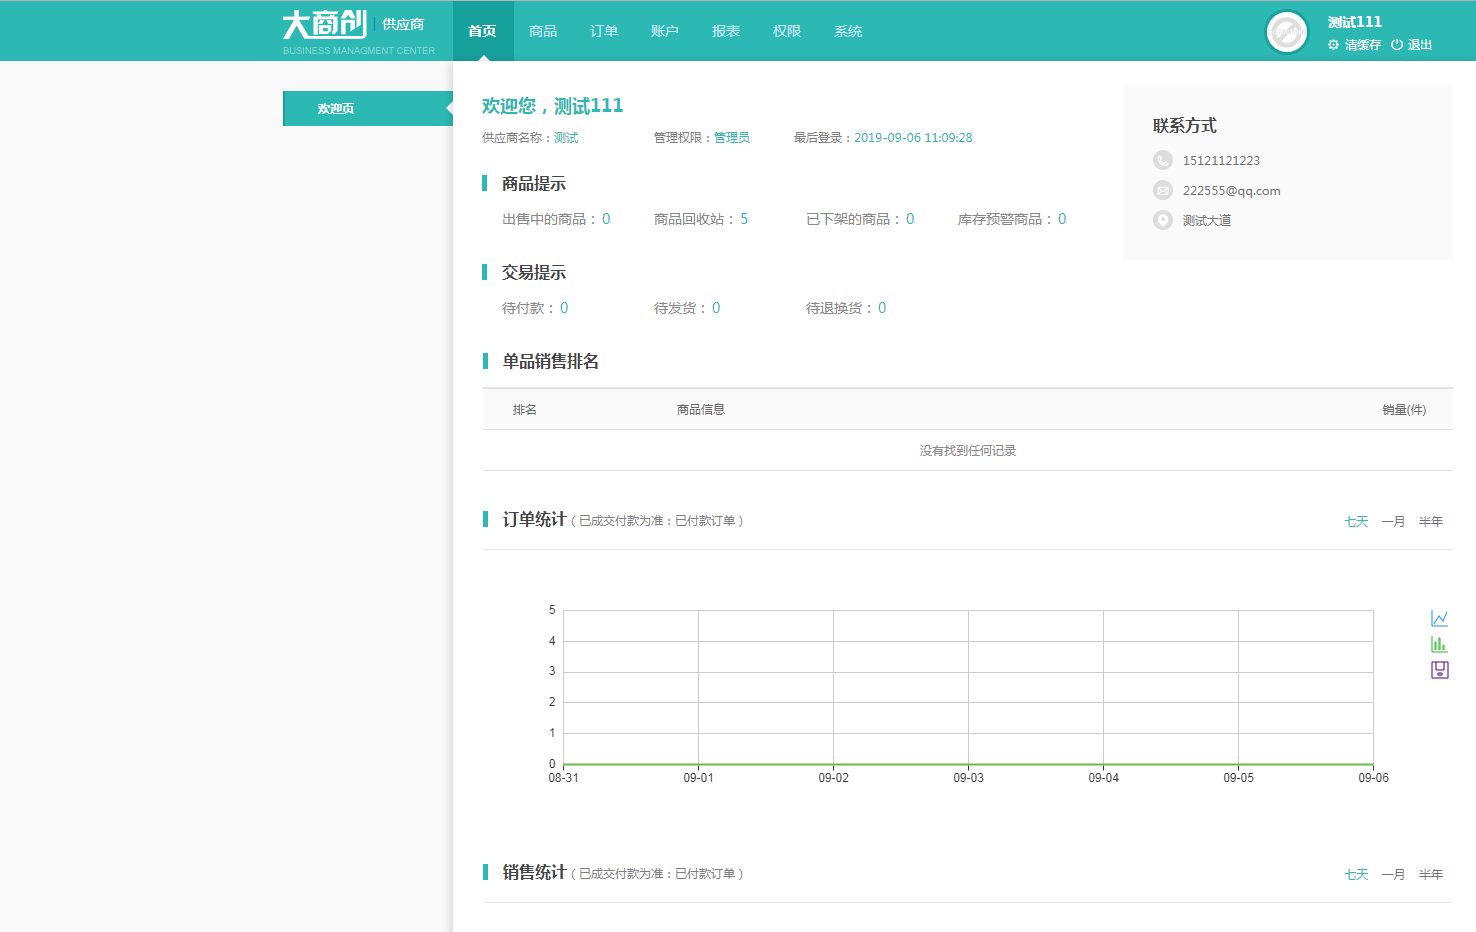Click the 08-31 date label on chart

[563, 778]
